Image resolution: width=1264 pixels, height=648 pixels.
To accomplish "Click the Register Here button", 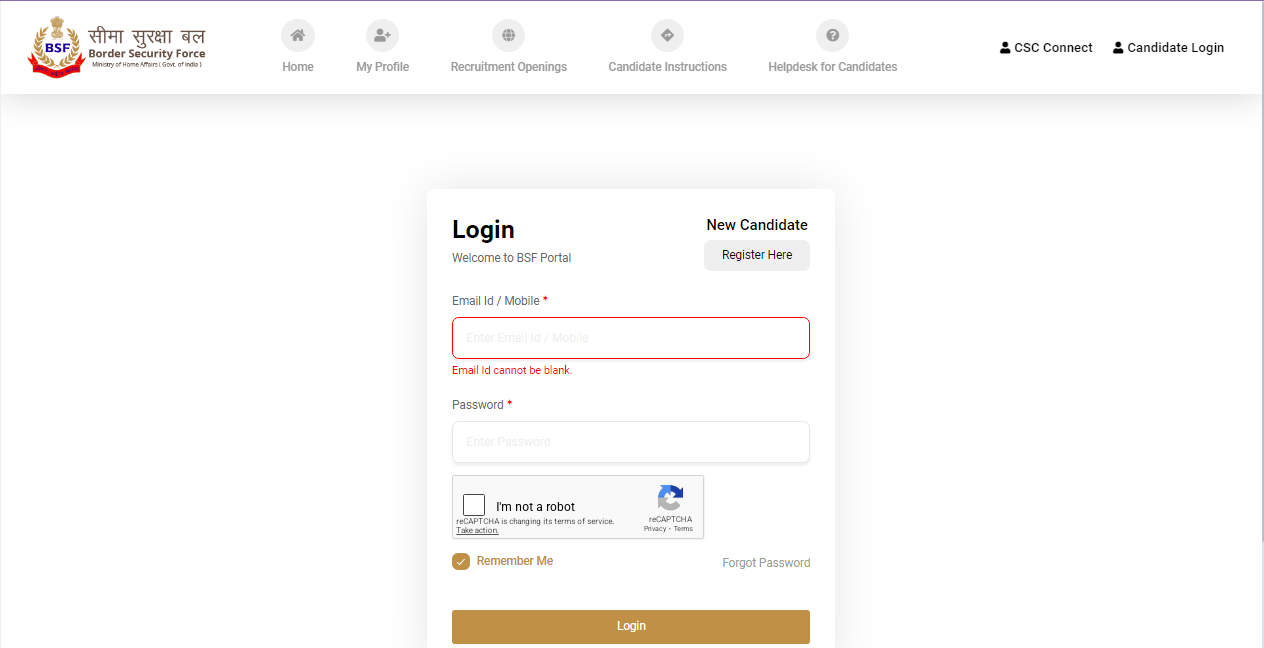I will (x=757, y=255).
